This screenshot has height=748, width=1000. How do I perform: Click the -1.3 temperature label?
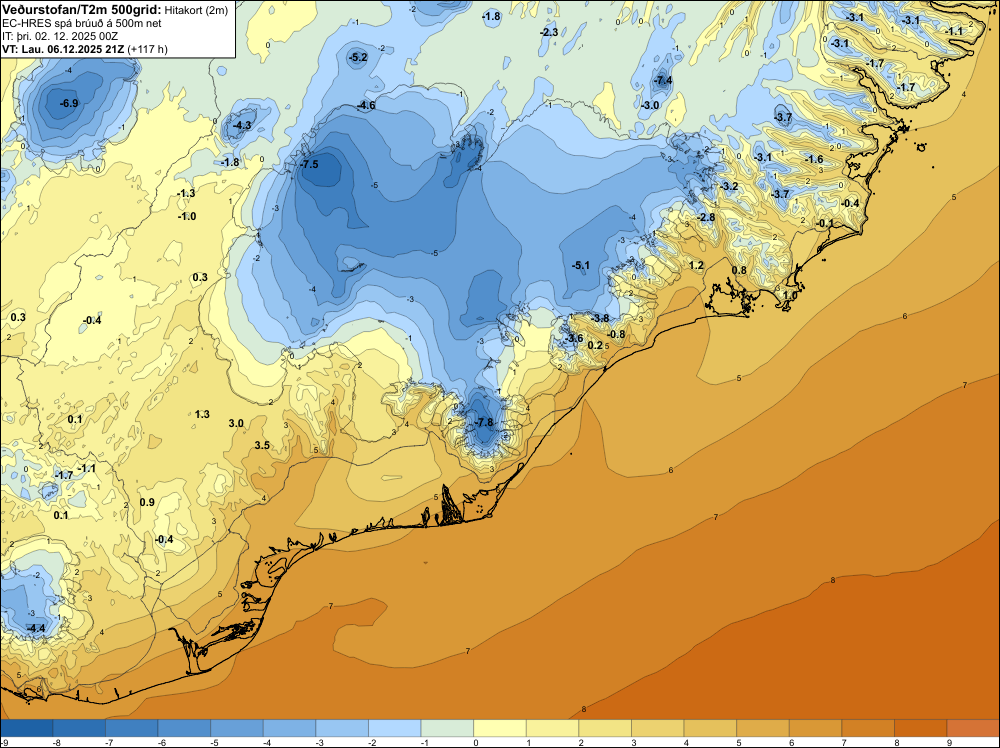pos(186,193)
